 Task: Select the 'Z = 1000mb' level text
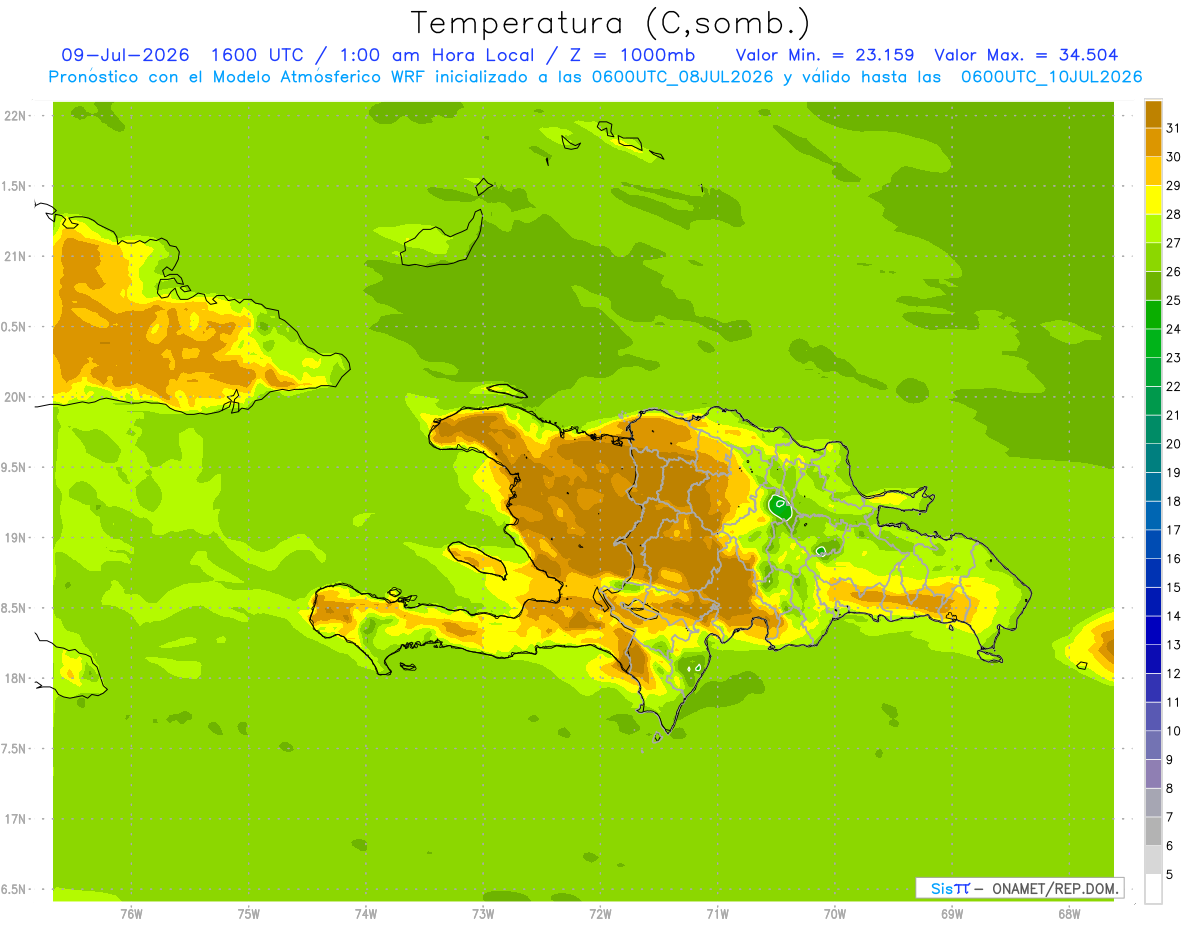[634, 55]
